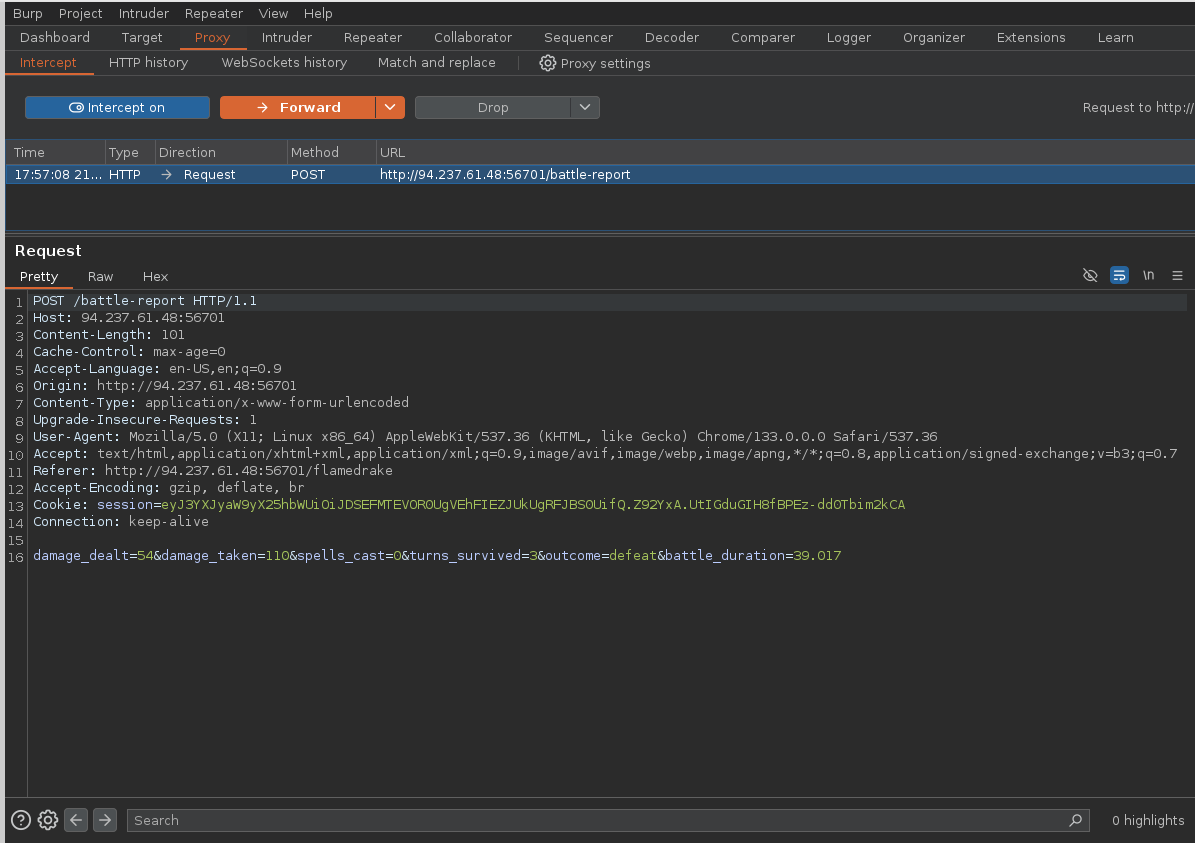Go to previous search match arrow
The height and width of the screenshot is (843, 1195).
(76, 820)
